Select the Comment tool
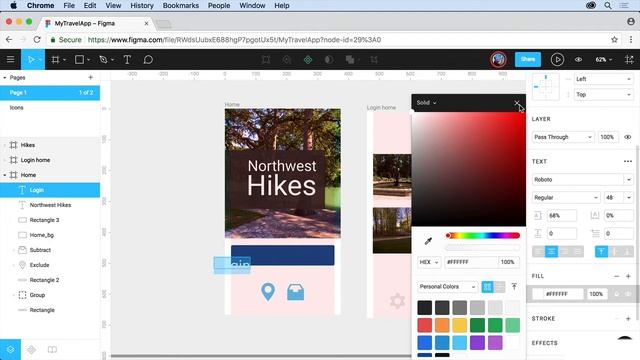The width and height of the screenshot is (640, 360). [148, 60]
